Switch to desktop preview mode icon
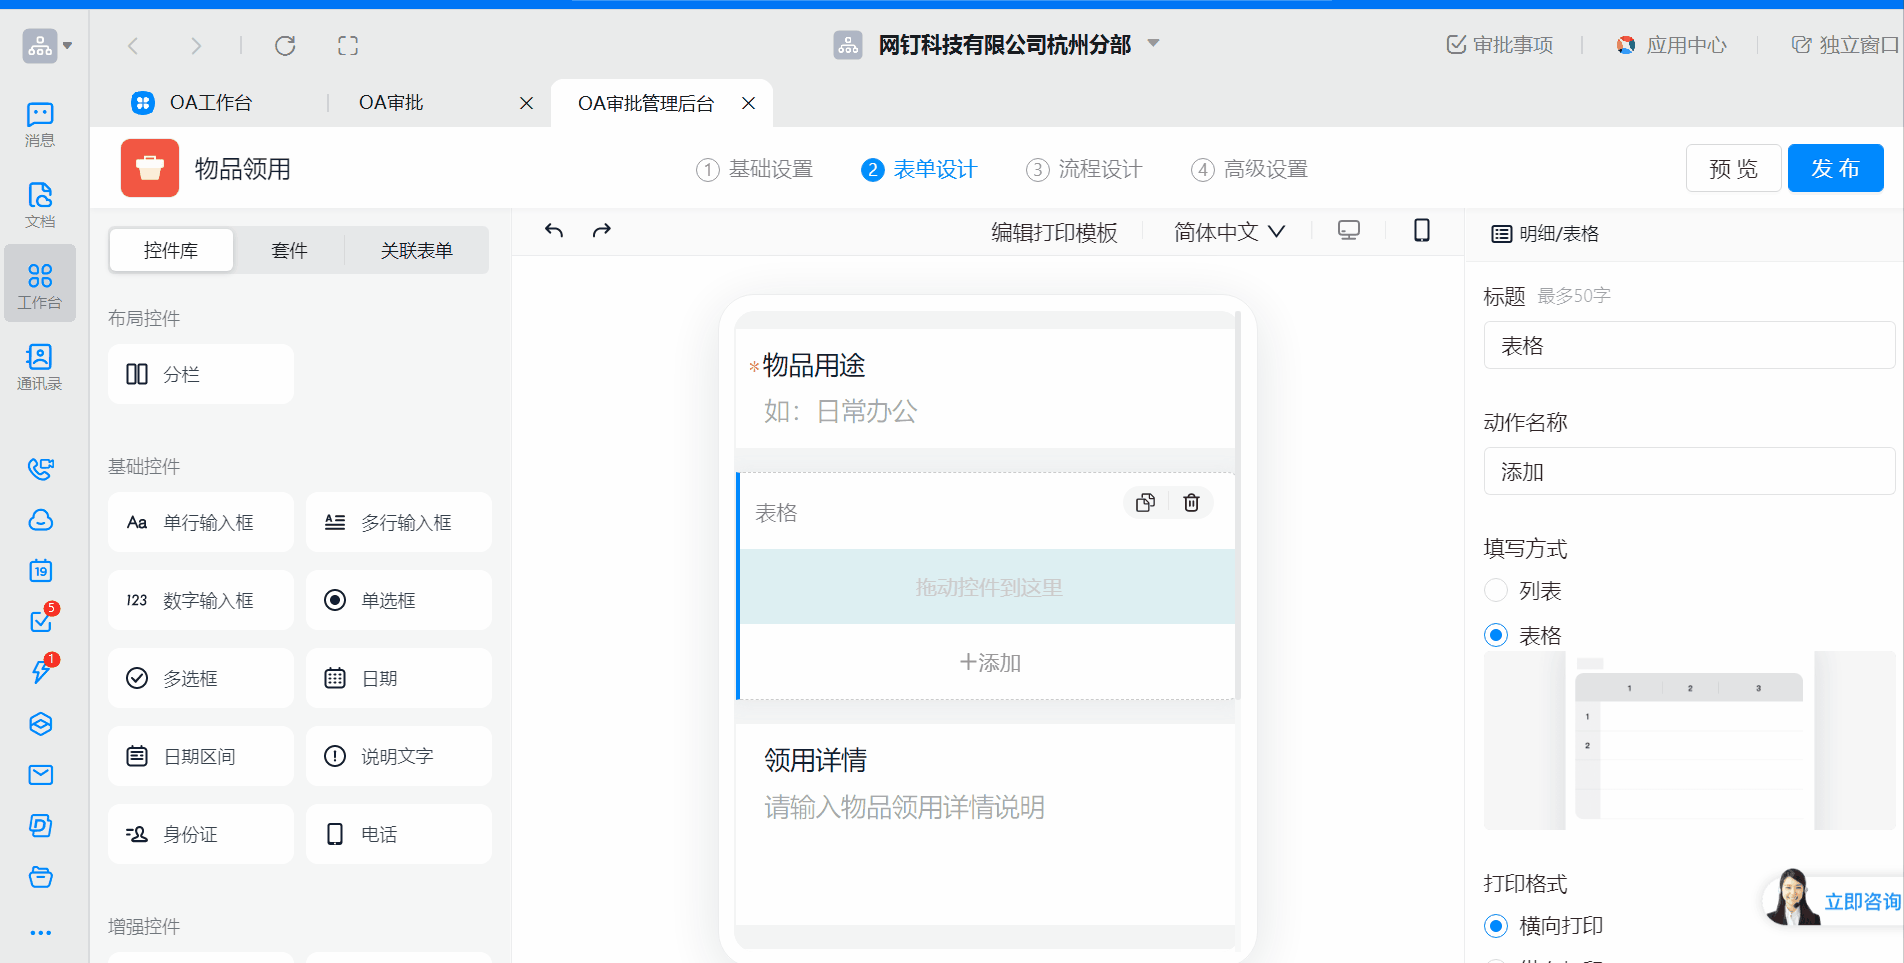Viewport: 1904px width, 963px height. pyautogui.click(x=1349, y=231)
